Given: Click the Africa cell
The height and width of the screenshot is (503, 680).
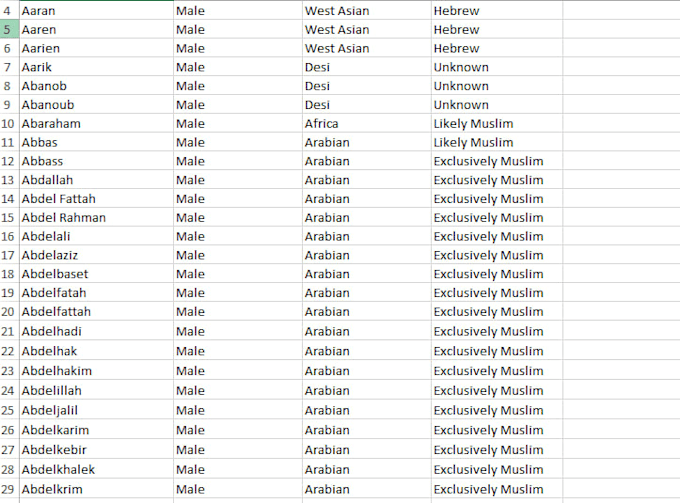Looking at the screenshot, I should coord(367,124).
